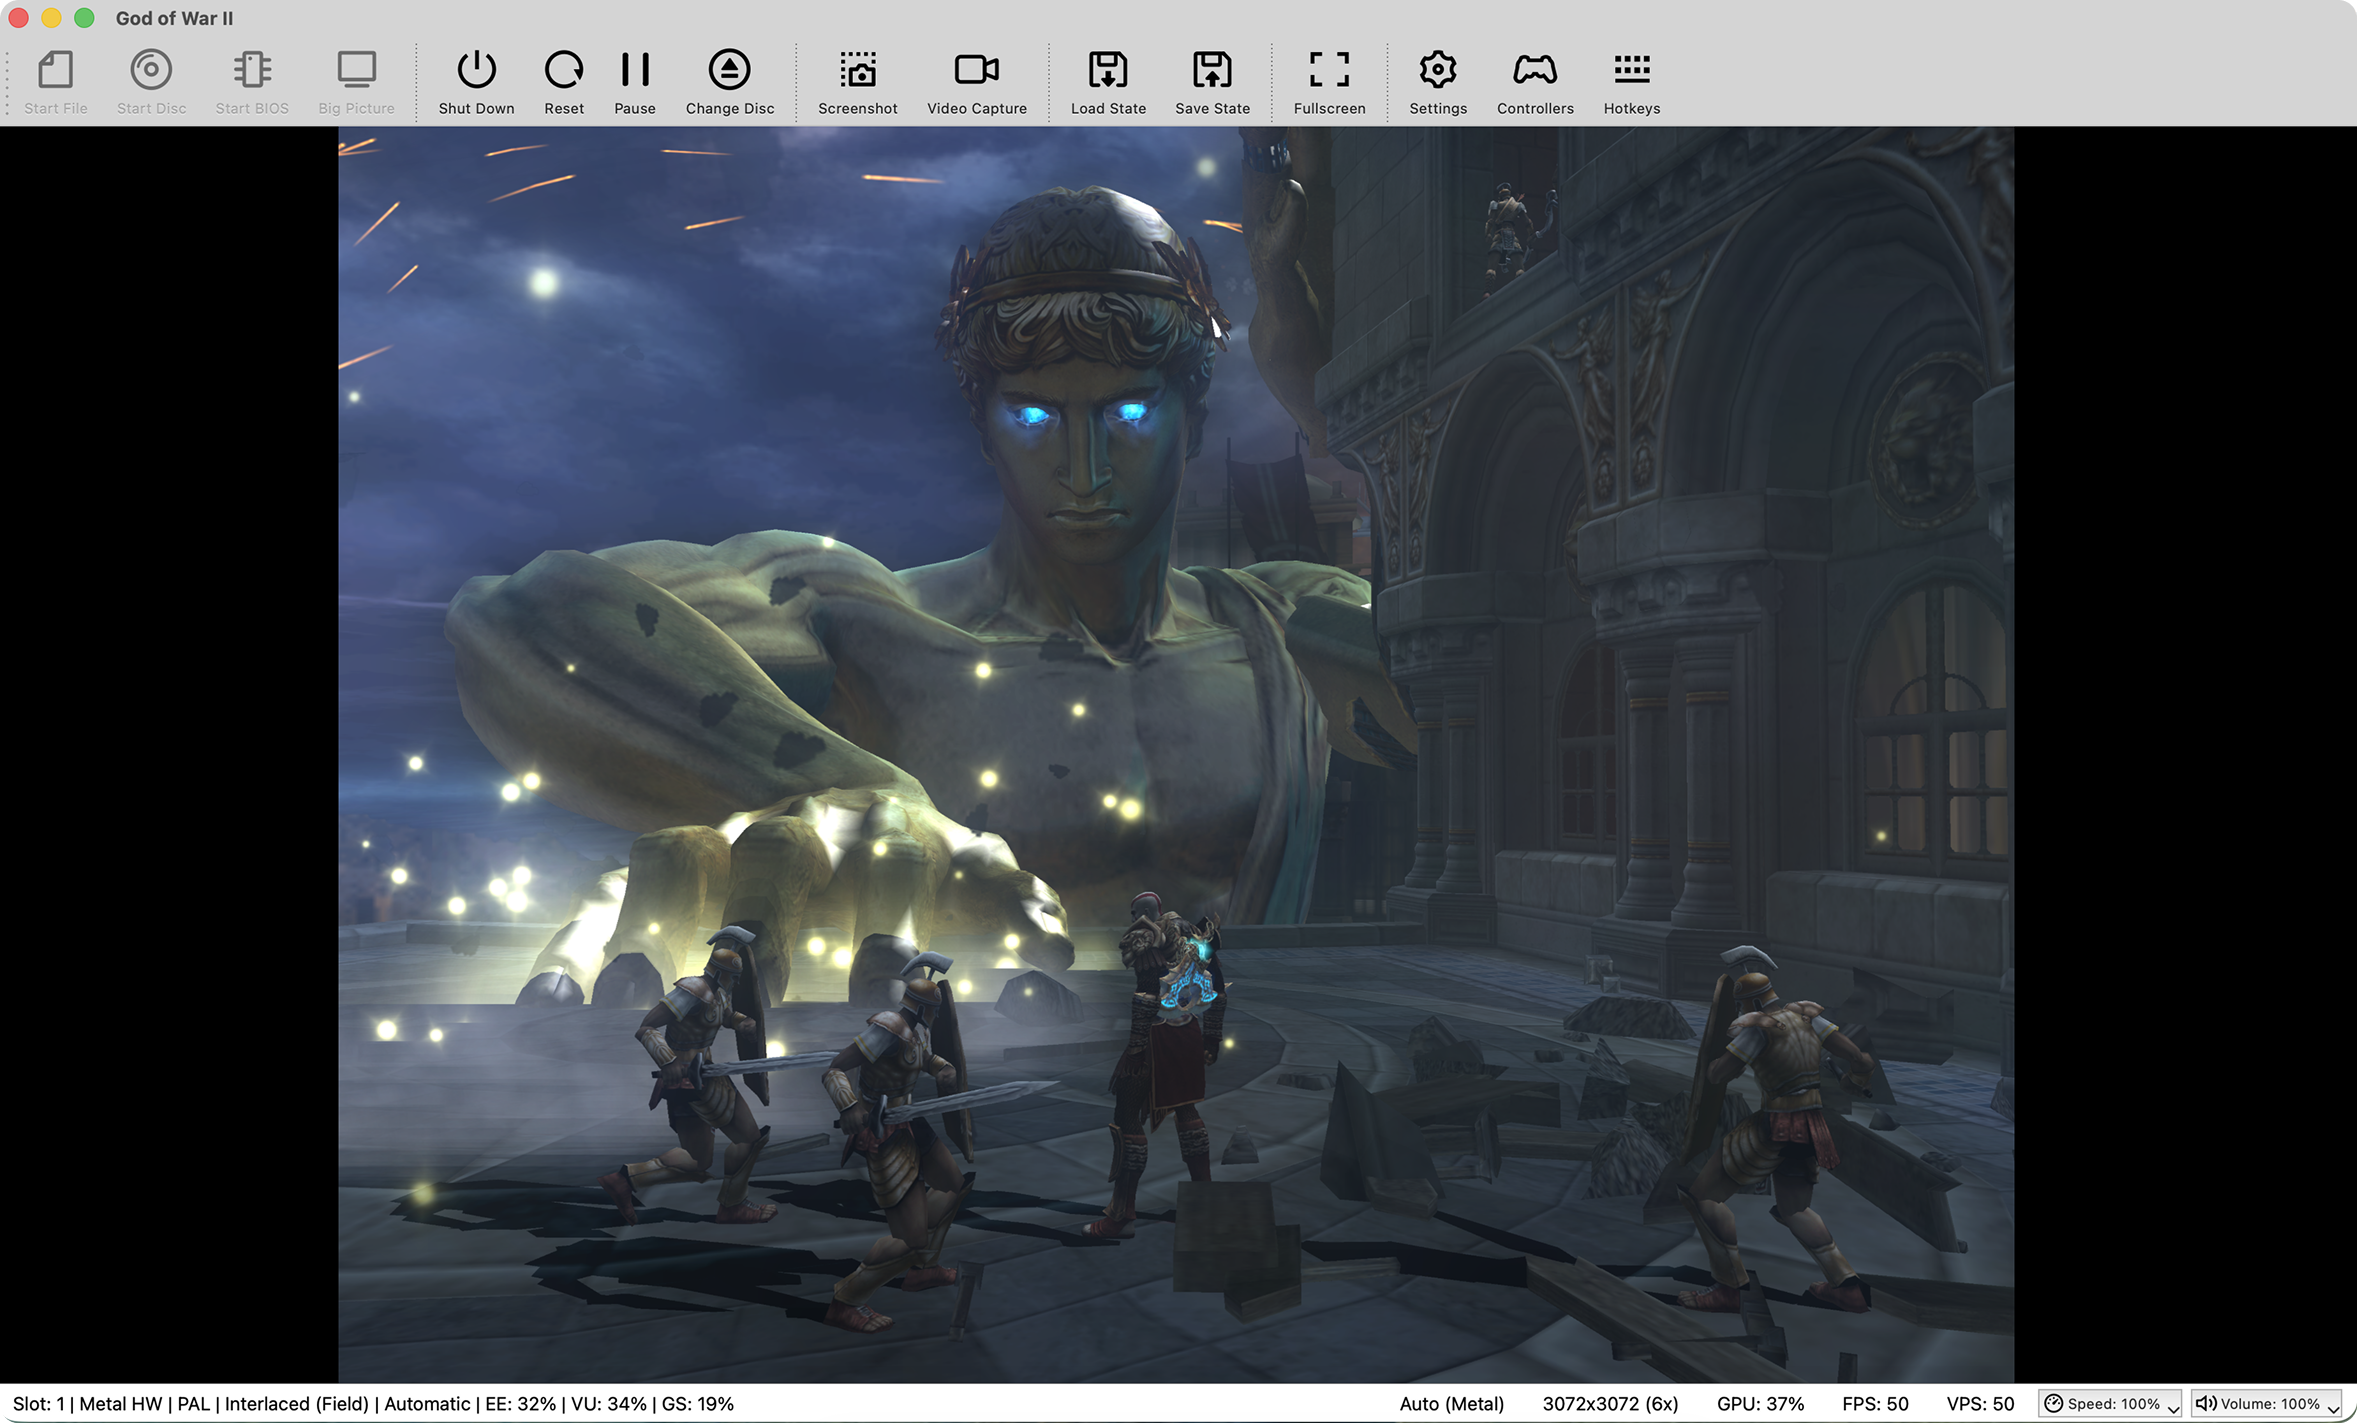The height and width of the screenshot is (1424, 2358).
Task: Click the Slot: 1 status text
Action: (x=38, y=1404)
